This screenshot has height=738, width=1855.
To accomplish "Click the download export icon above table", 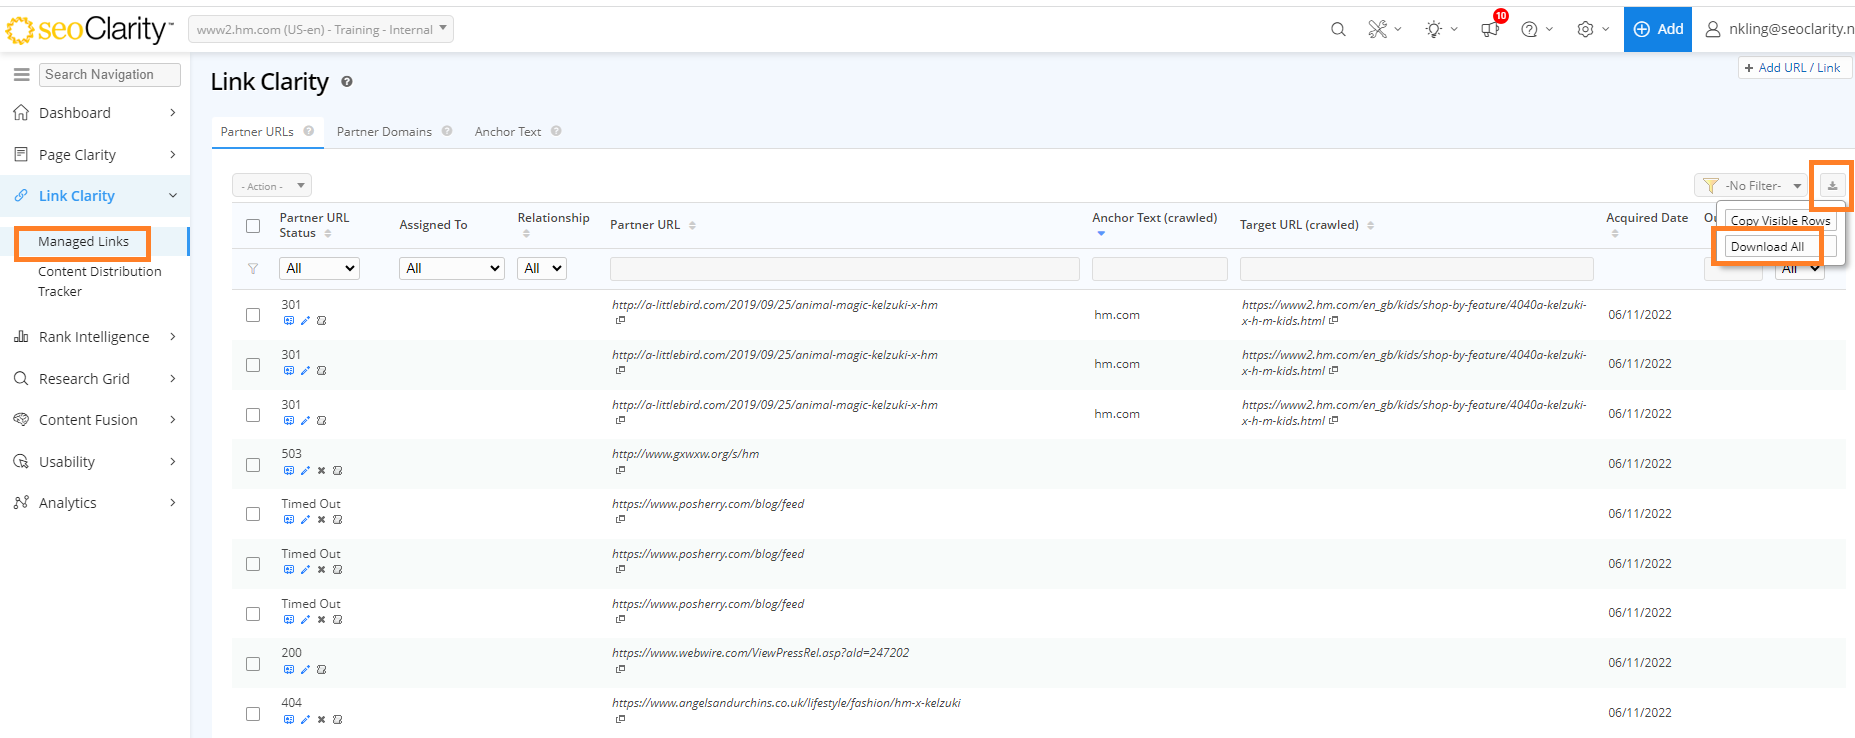I will point(1832,186).
